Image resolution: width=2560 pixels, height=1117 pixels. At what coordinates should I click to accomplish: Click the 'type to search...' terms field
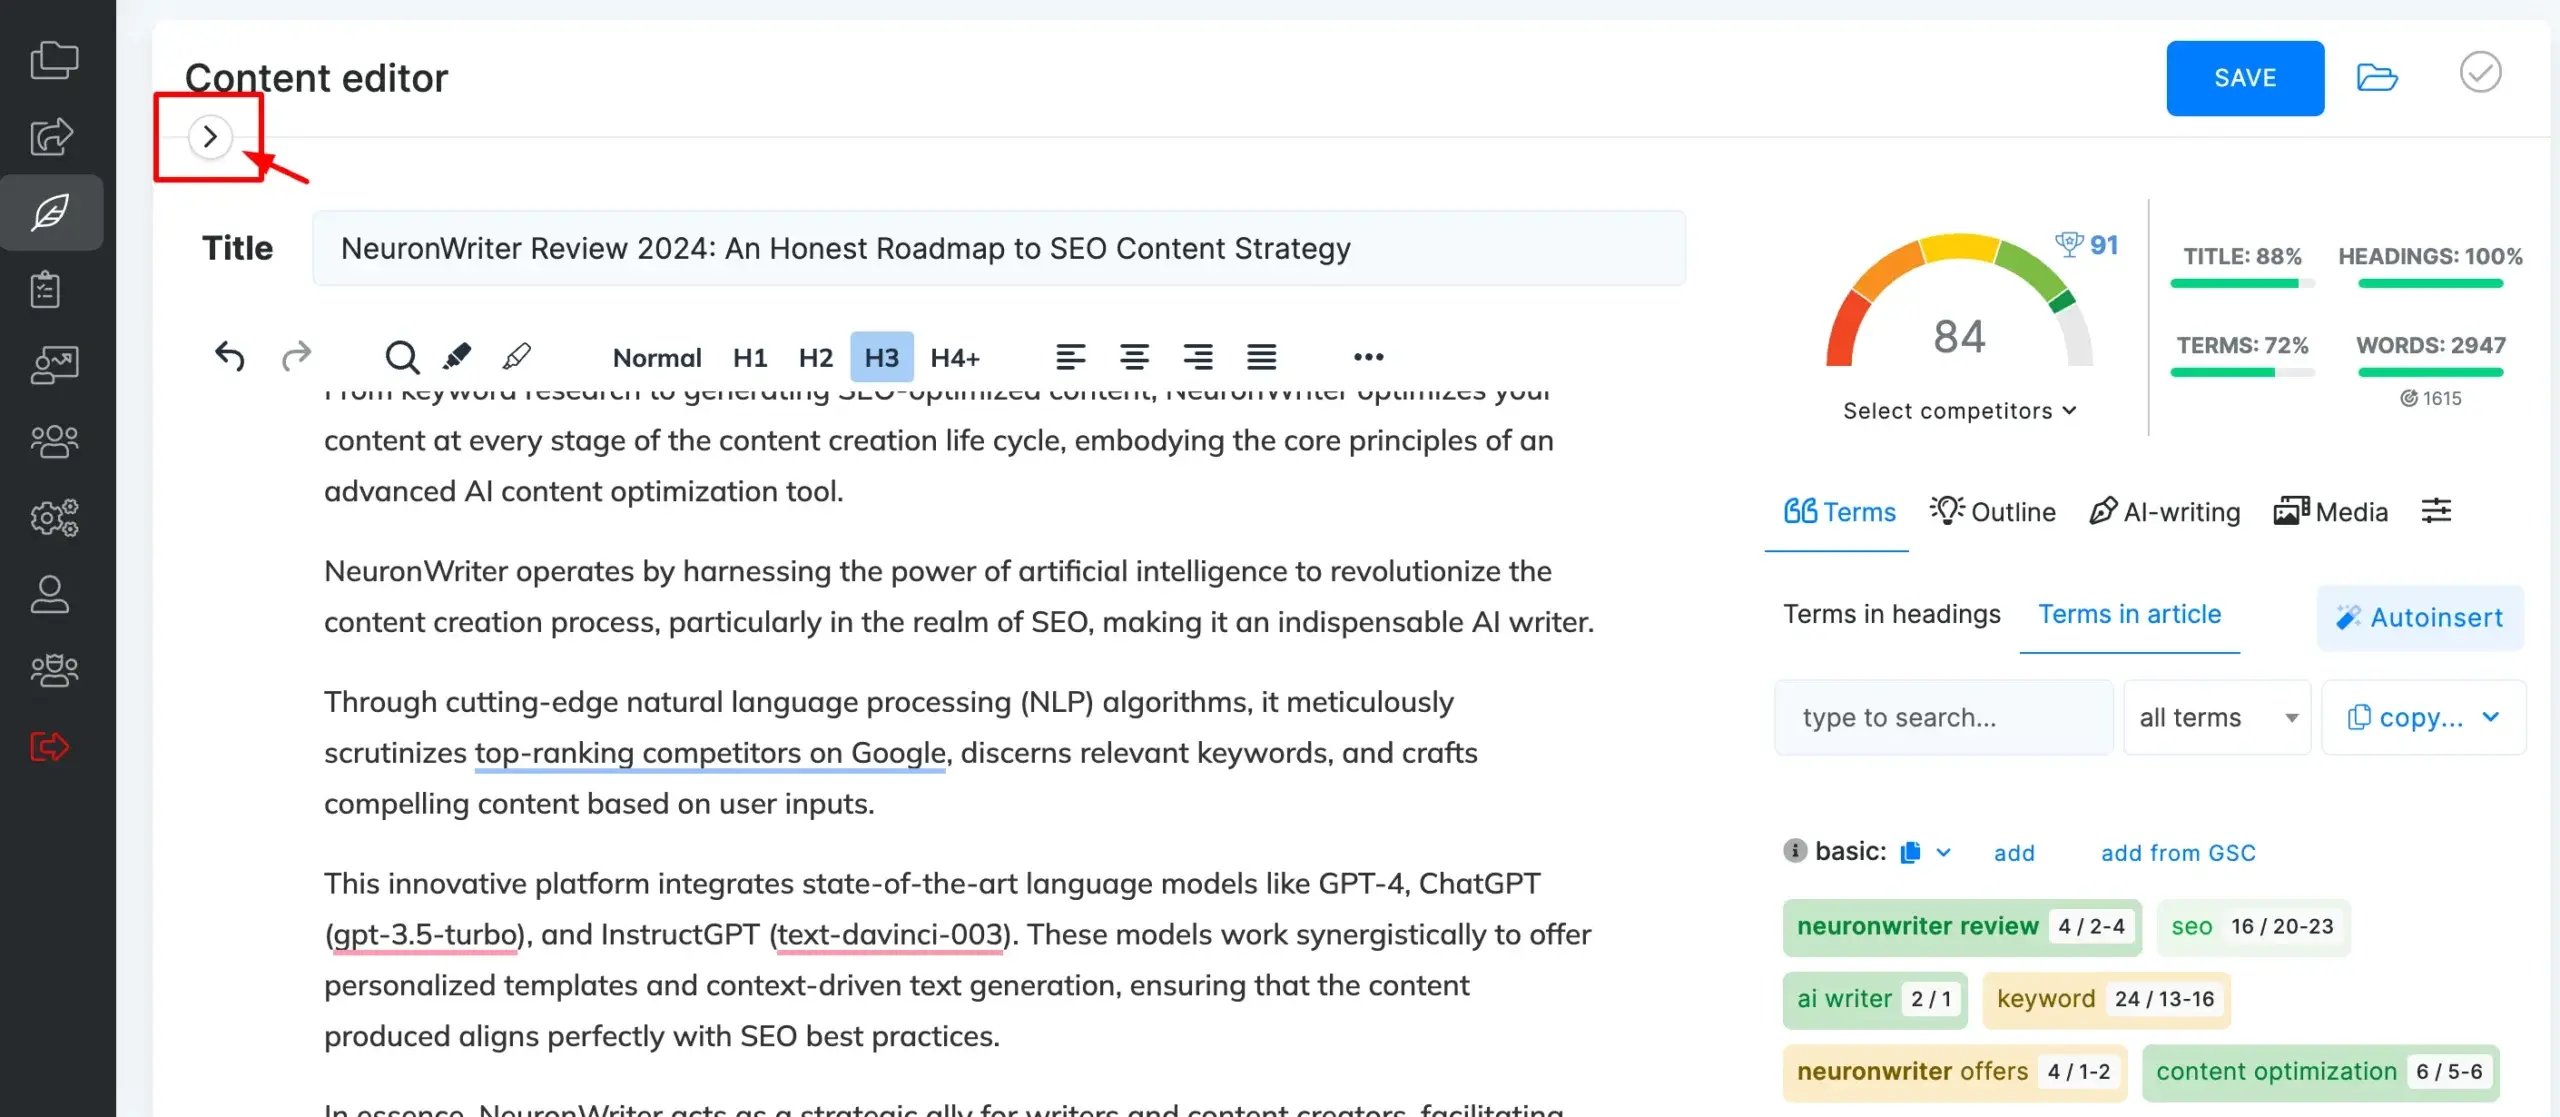(x=1943, y=717)
